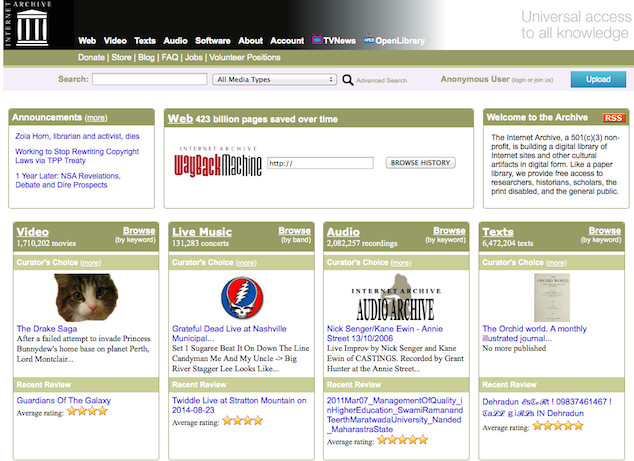Click the Wayback Machine logo
The height and width of the screenshot is (461, 634).
coord(218,162)
